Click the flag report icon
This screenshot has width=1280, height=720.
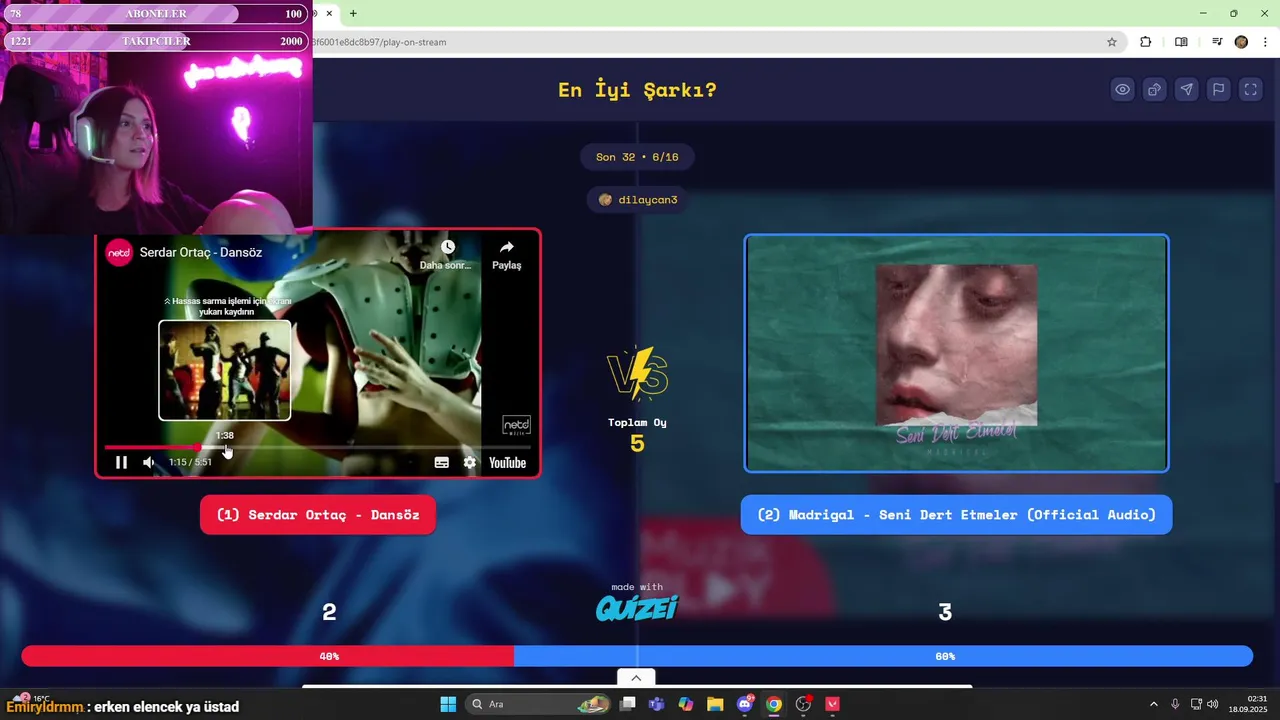coord(1218,90)
